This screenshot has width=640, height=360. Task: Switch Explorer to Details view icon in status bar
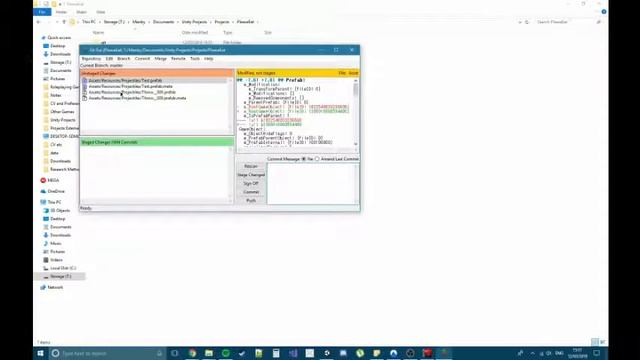click(x=595, y=342)
